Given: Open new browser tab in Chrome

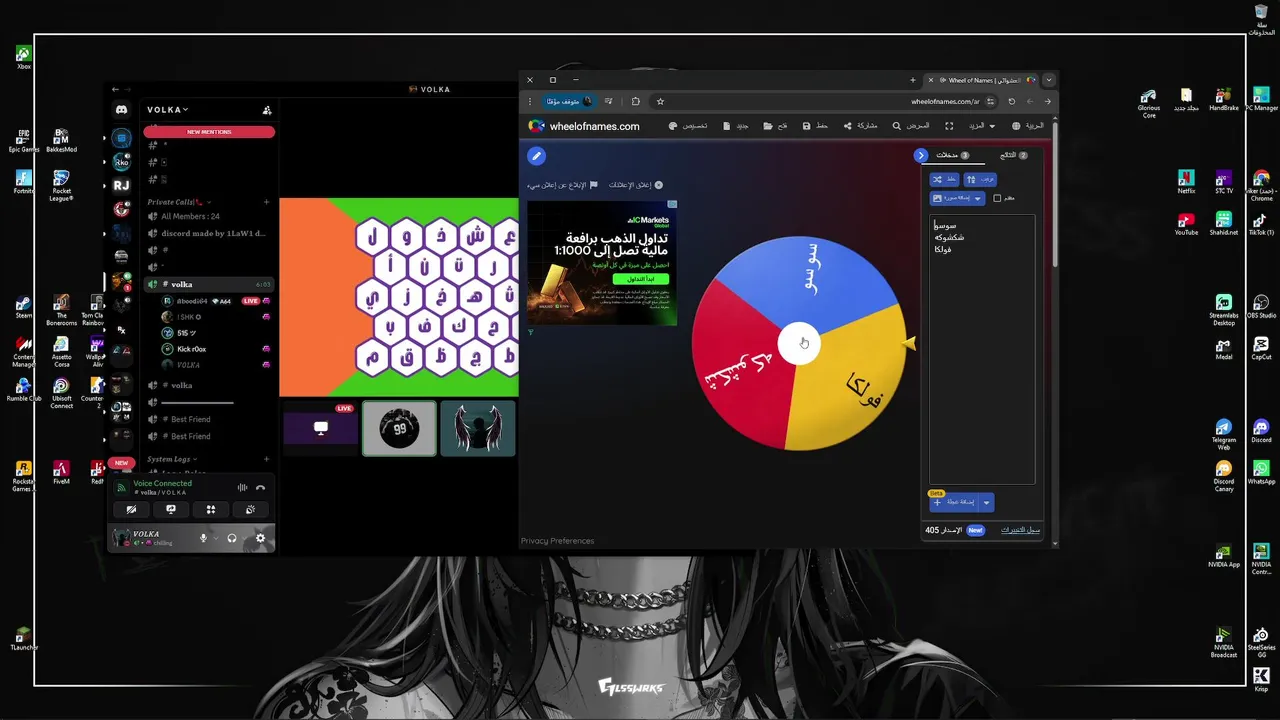Looking at the screenshot, I should (913, 80).
